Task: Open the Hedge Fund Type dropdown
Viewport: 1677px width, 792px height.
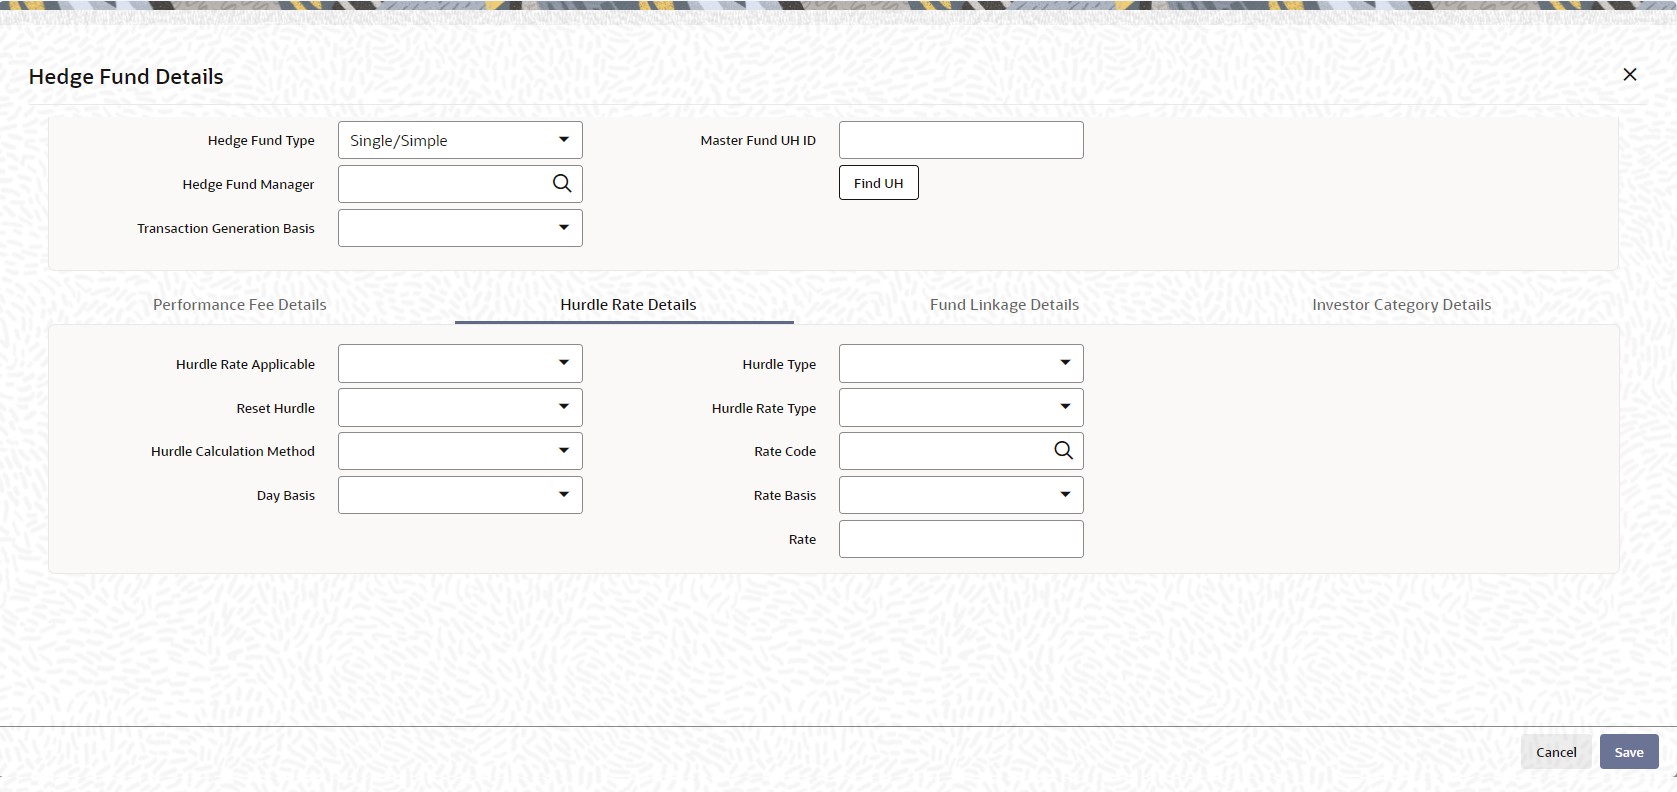Action: click(460, 140)
